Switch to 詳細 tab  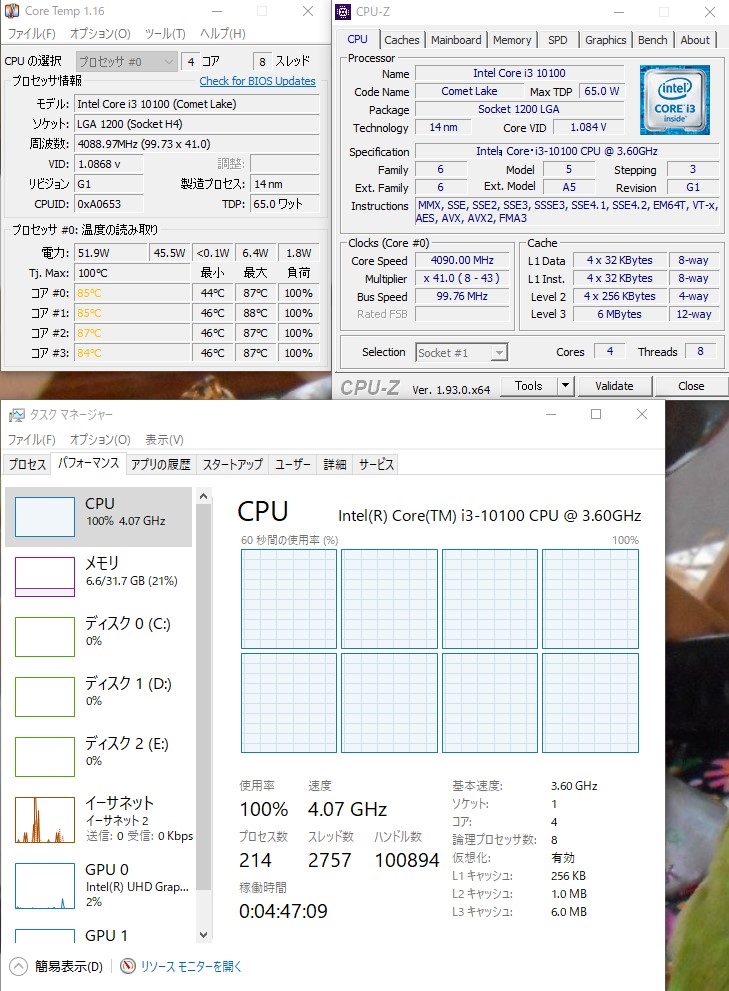point(334,465)
